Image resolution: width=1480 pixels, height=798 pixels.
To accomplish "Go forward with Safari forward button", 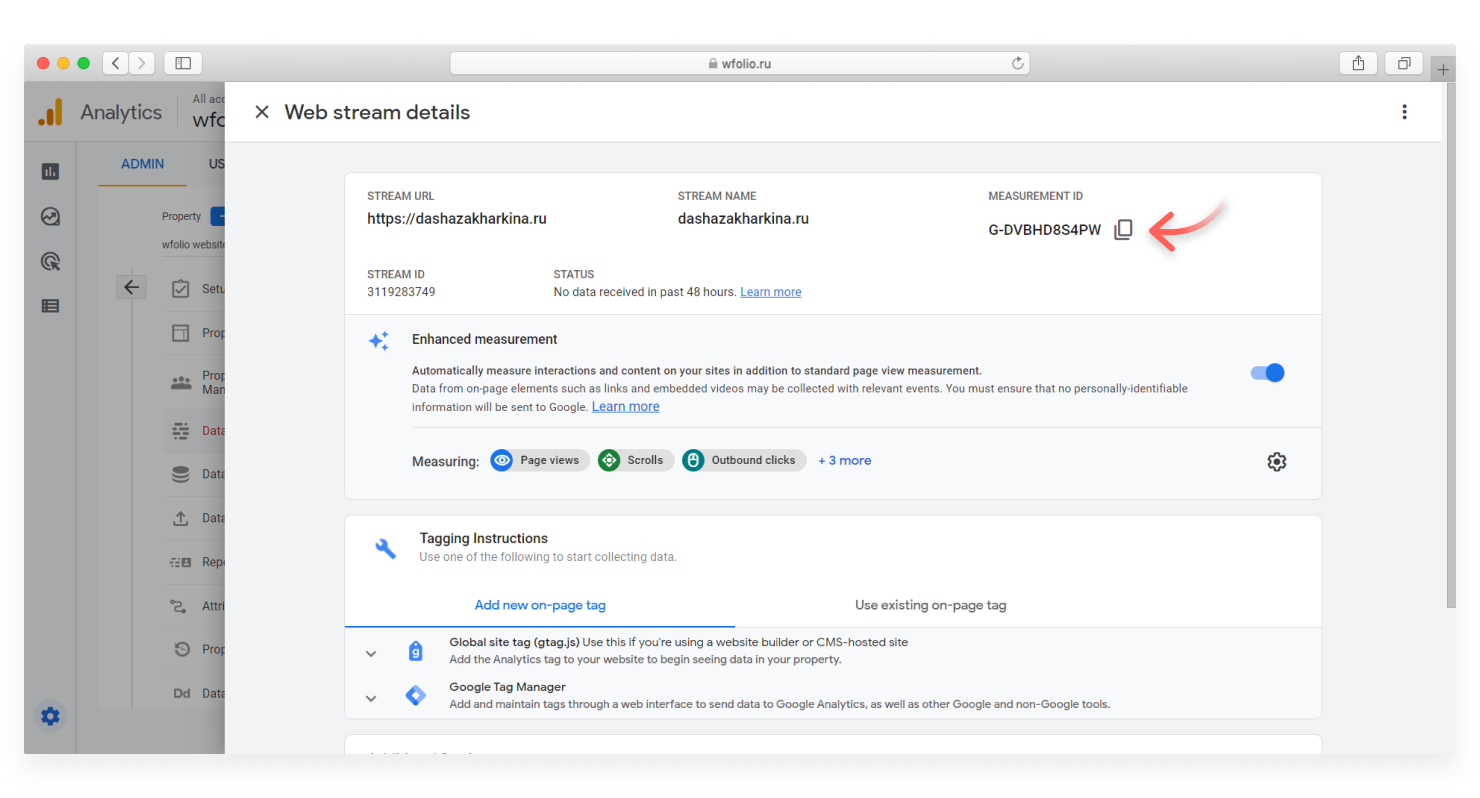I will [x=142, y=63].
